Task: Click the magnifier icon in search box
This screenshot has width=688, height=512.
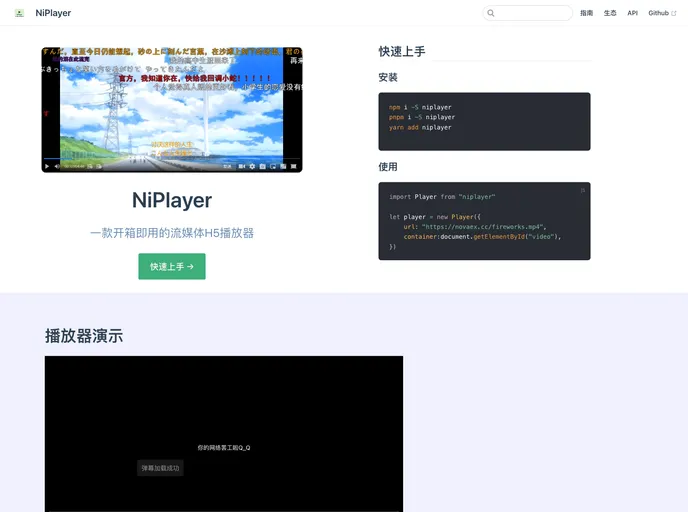Action: (491, 13)
